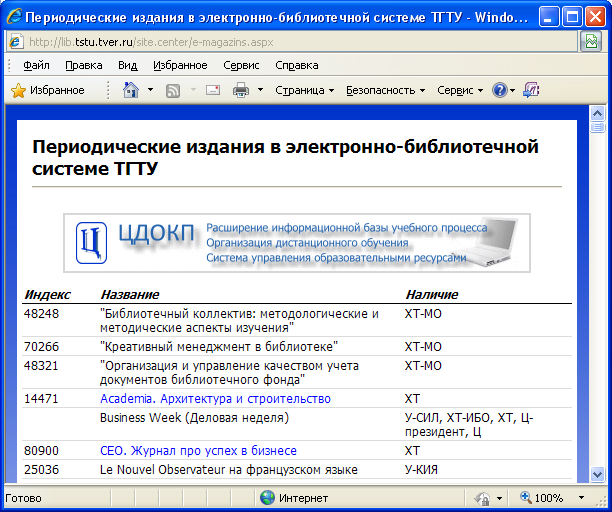Click the Индекс column header
This screenshot has width=612, height=512.
click(x=47, y=295)
